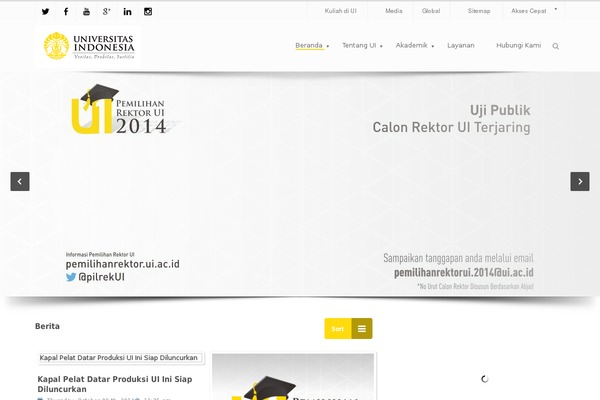This screenshot has height=400, width=600.
Task: Open the LinkedIn social icon
Action: tap(127, 12)
